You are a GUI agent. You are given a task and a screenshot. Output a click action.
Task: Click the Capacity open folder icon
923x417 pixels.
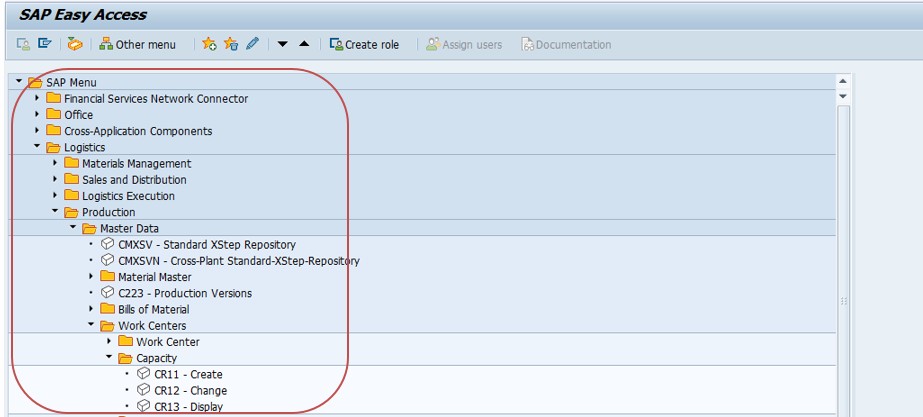[125, 358]
